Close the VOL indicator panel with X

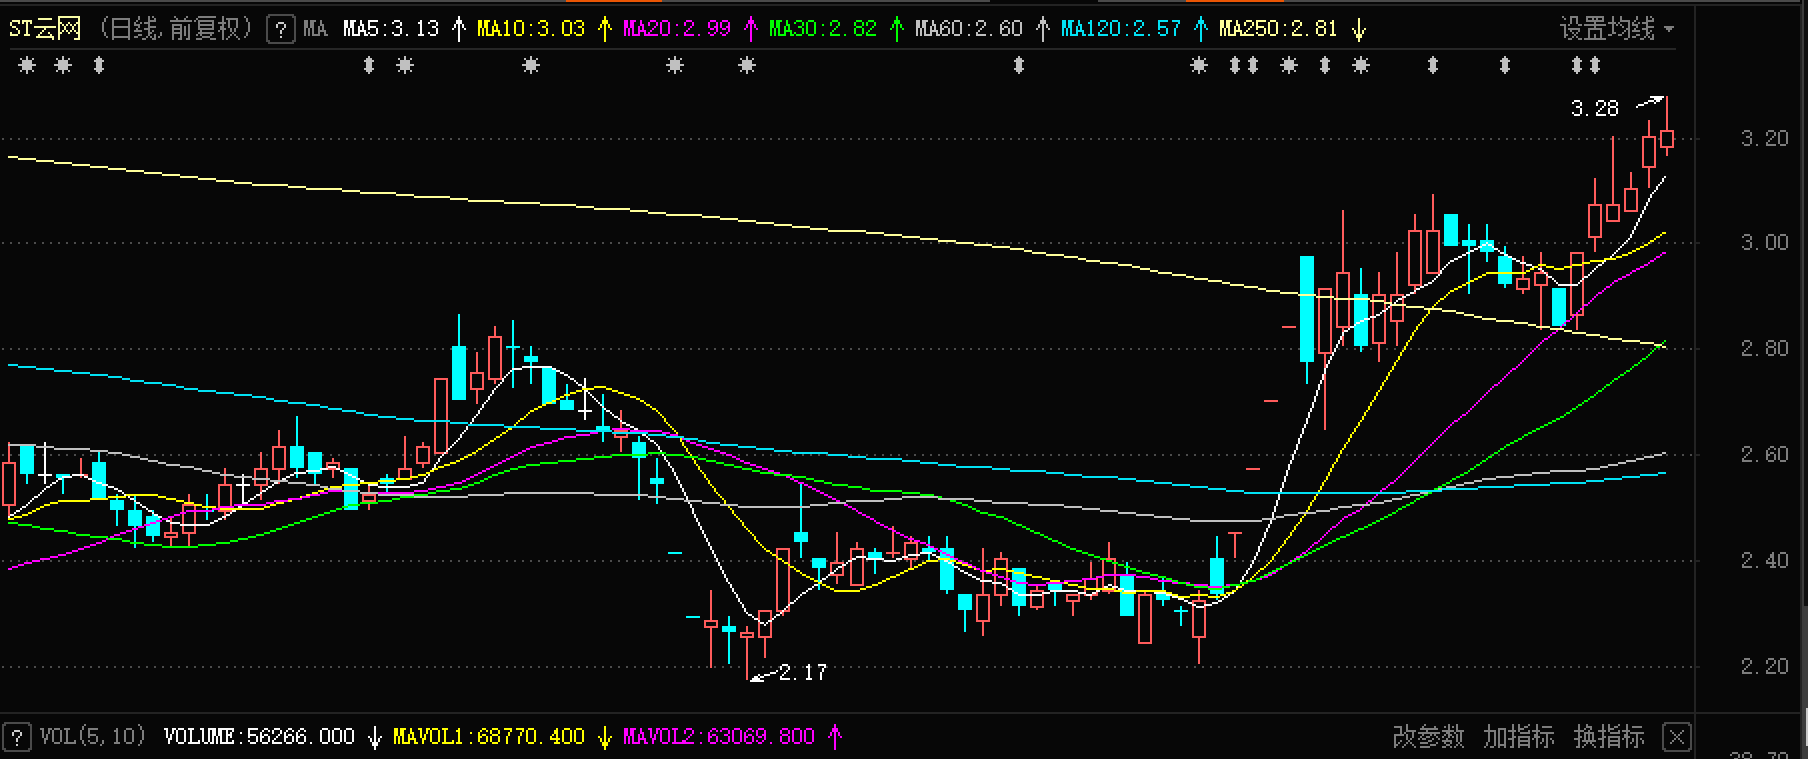(1678, 737)
